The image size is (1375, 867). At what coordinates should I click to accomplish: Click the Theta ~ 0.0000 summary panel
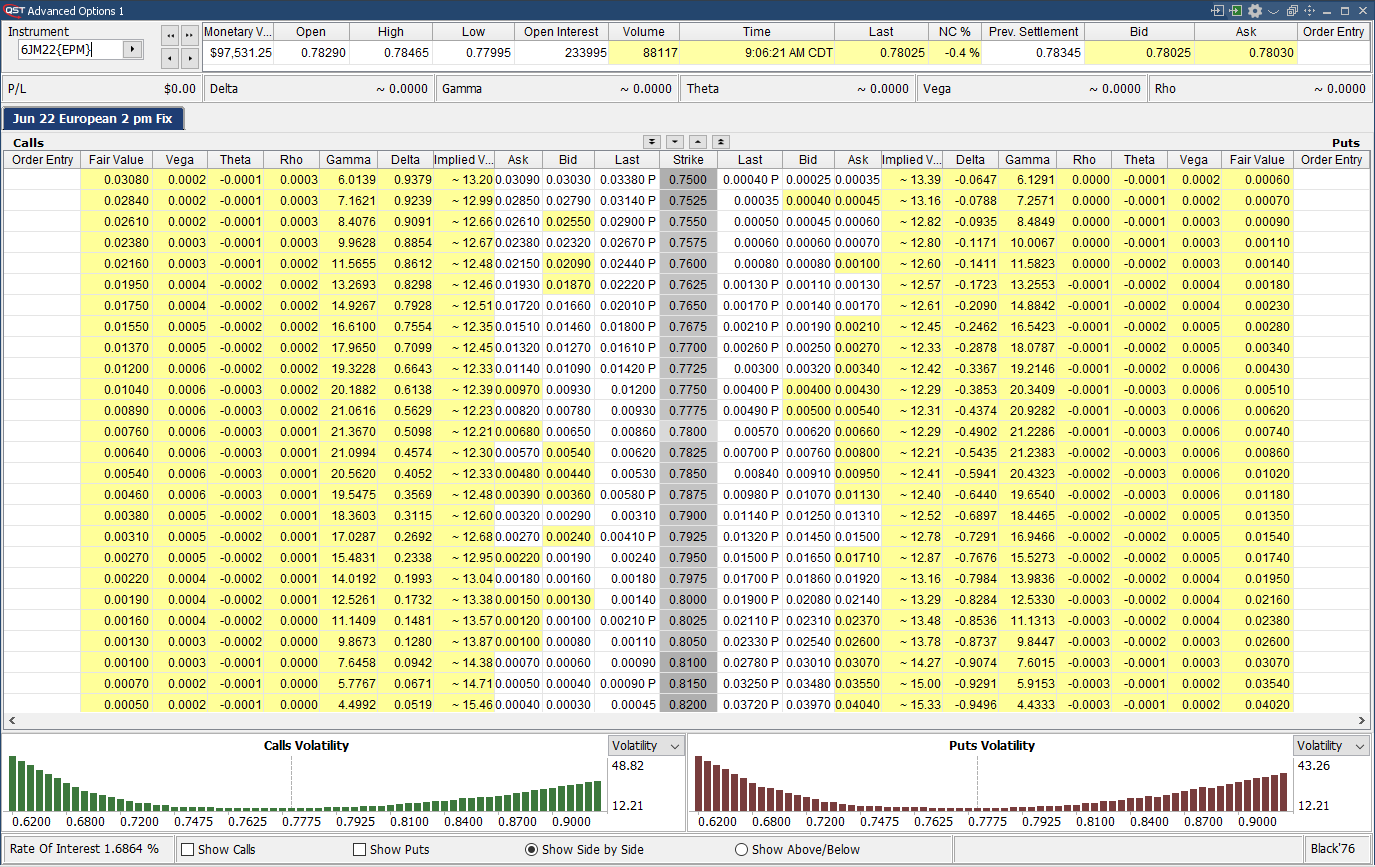(x=797, y=88)
